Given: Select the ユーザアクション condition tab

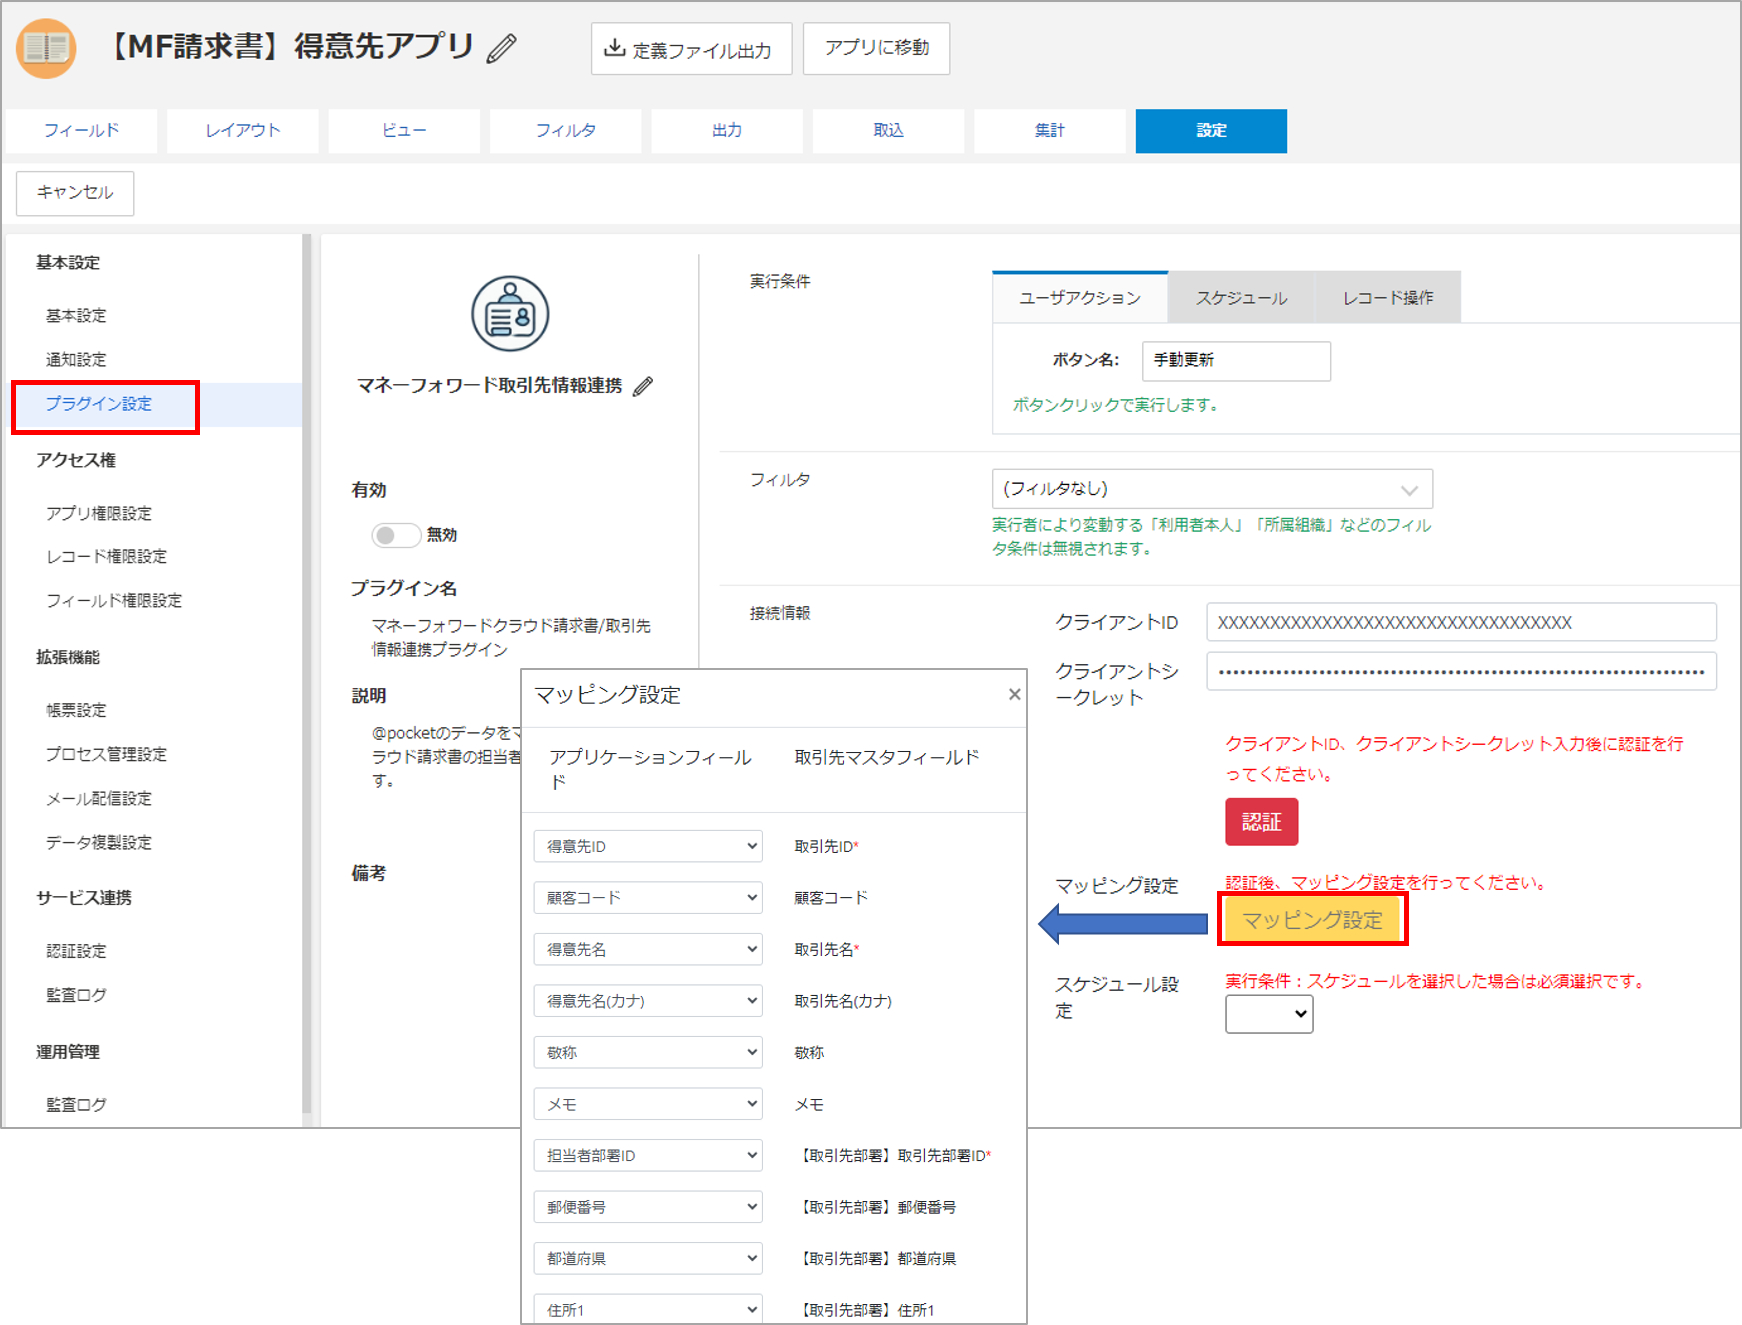Looking at the screenshot, I should pos(1080,298).
